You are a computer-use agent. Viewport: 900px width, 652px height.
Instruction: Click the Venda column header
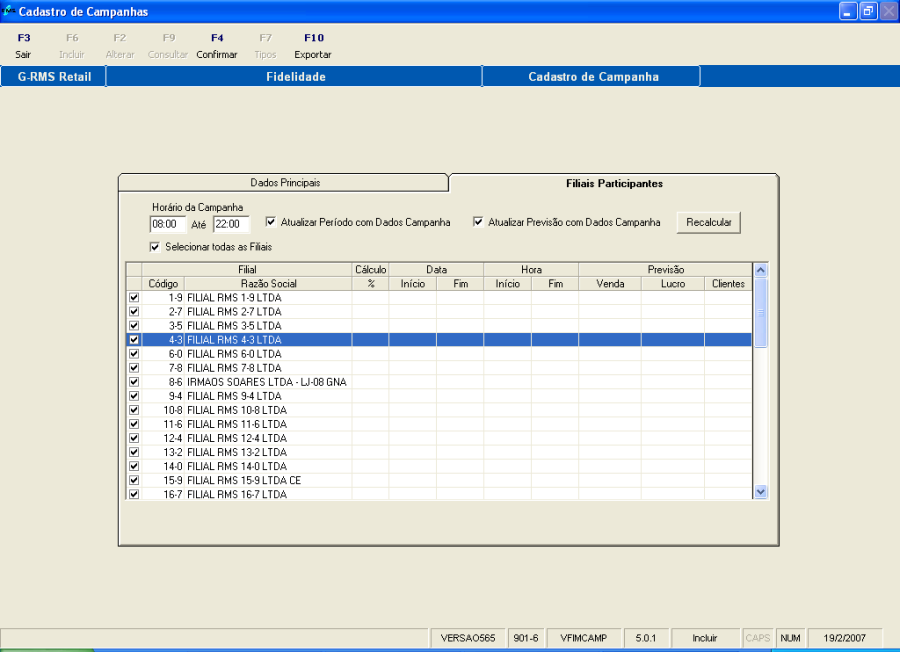610,284
